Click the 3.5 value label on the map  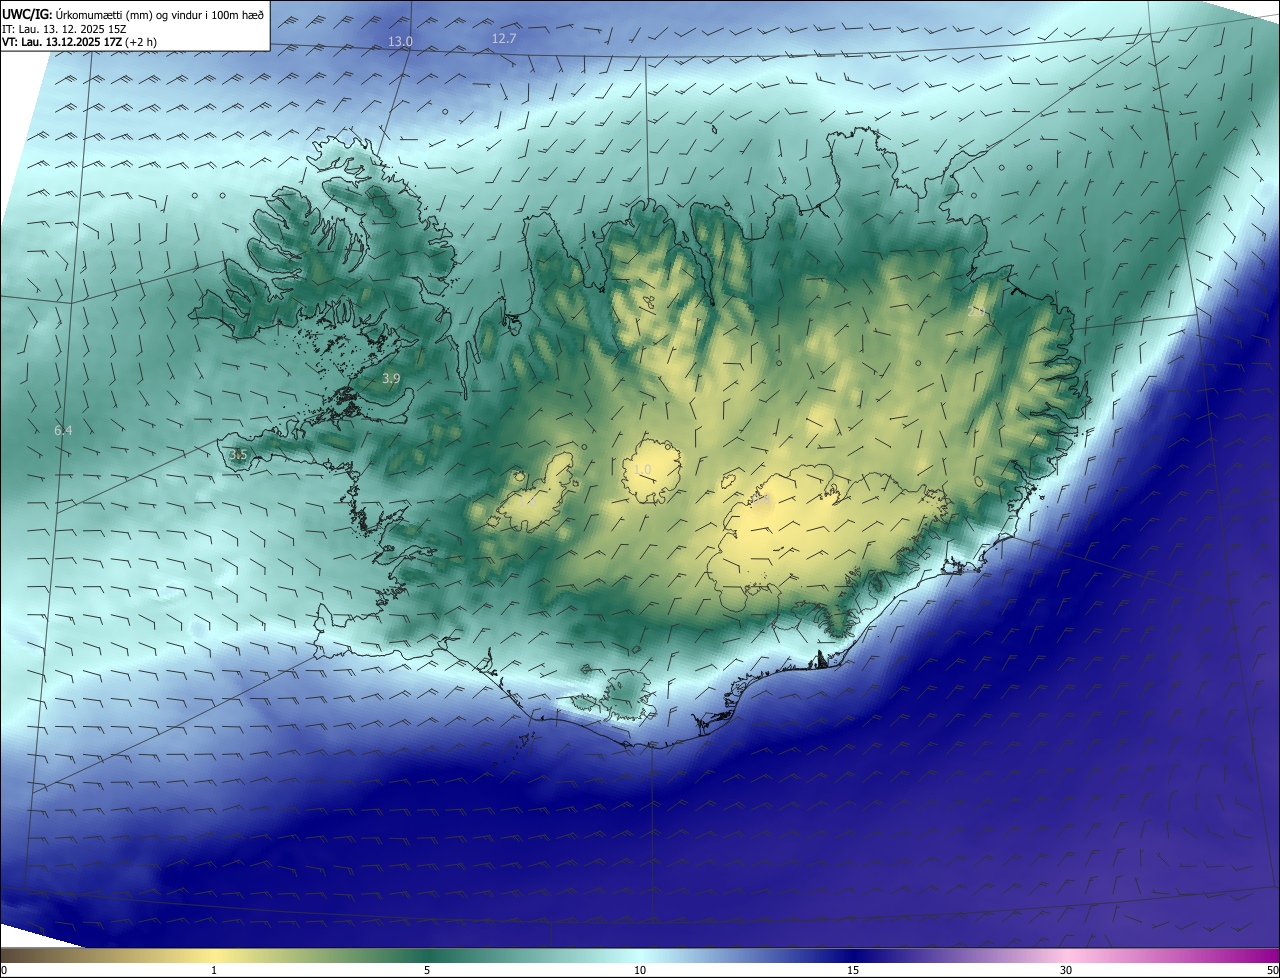coord(237,454)
